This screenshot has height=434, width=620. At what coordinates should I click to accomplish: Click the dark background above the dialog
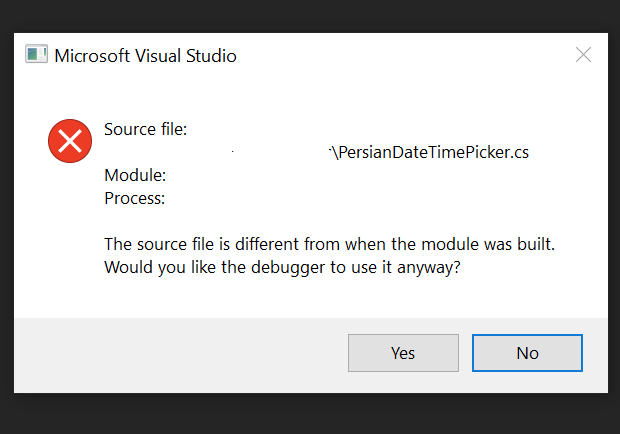click(310, 16)
